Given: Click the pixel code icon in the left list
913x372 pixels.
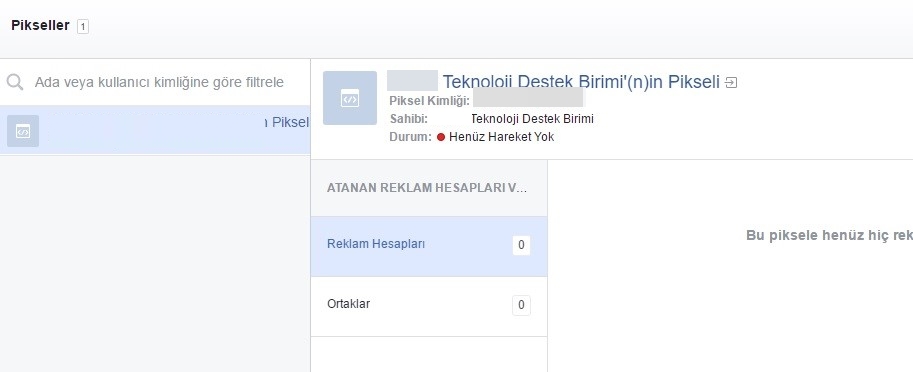Looking at the screenshot, I should (x=23, y=131).
